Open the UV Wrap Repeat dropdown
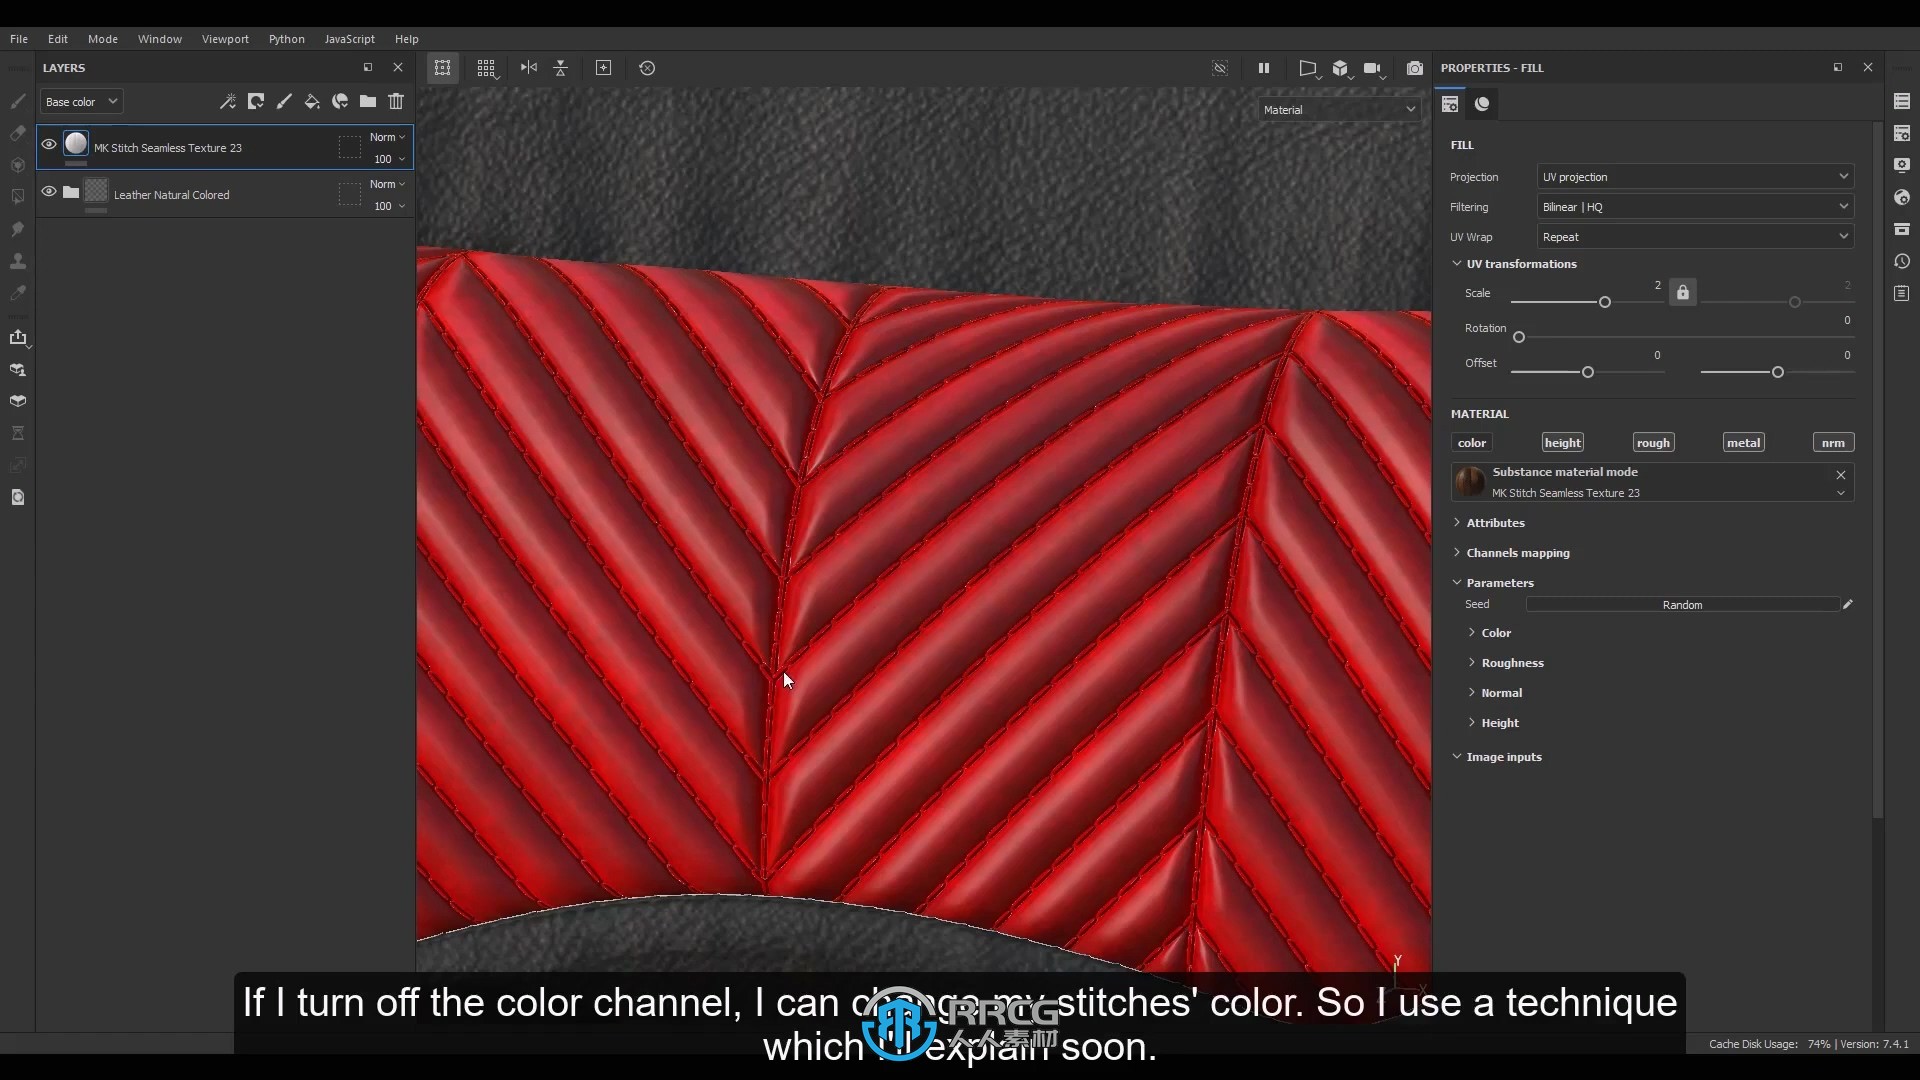The height and width of the screenshot is (1080, 1920). click(1695, 237)
